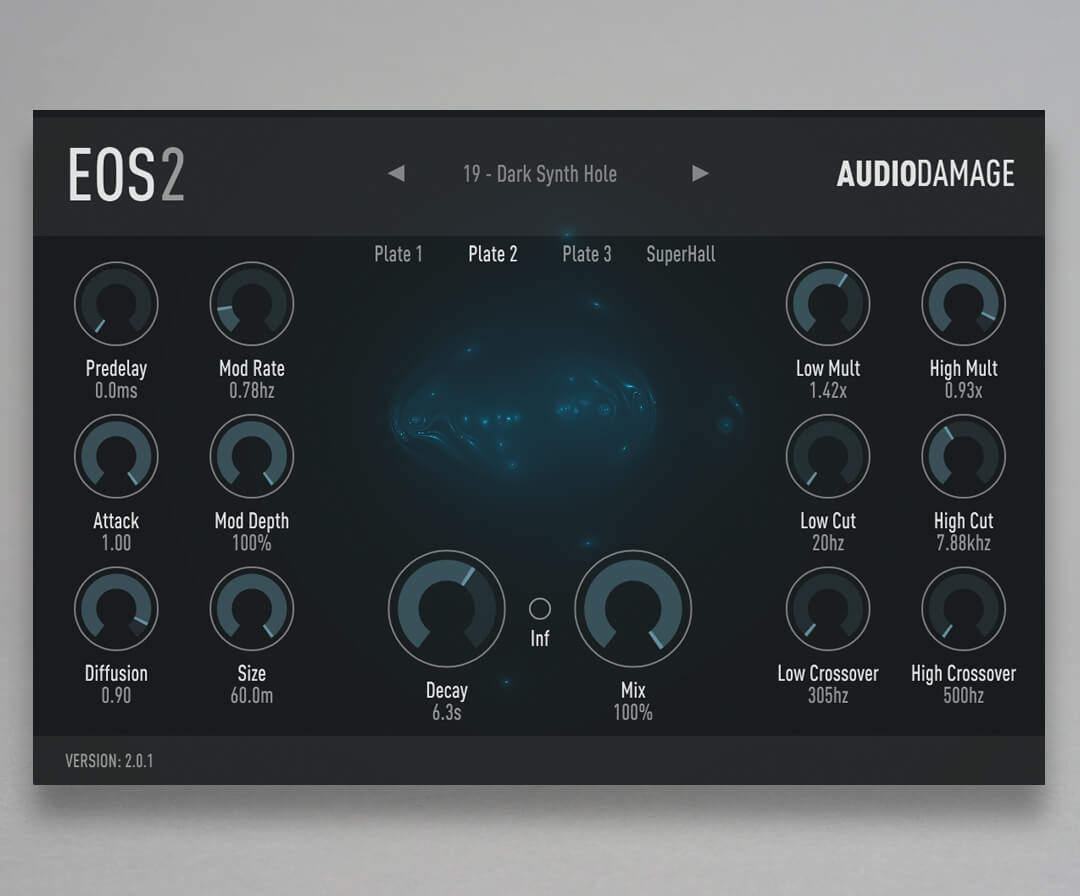Choose the SuperHall algorithm
Viewport: 1080px width, 896px height.
pyautogui.click(x=681, y=254)
